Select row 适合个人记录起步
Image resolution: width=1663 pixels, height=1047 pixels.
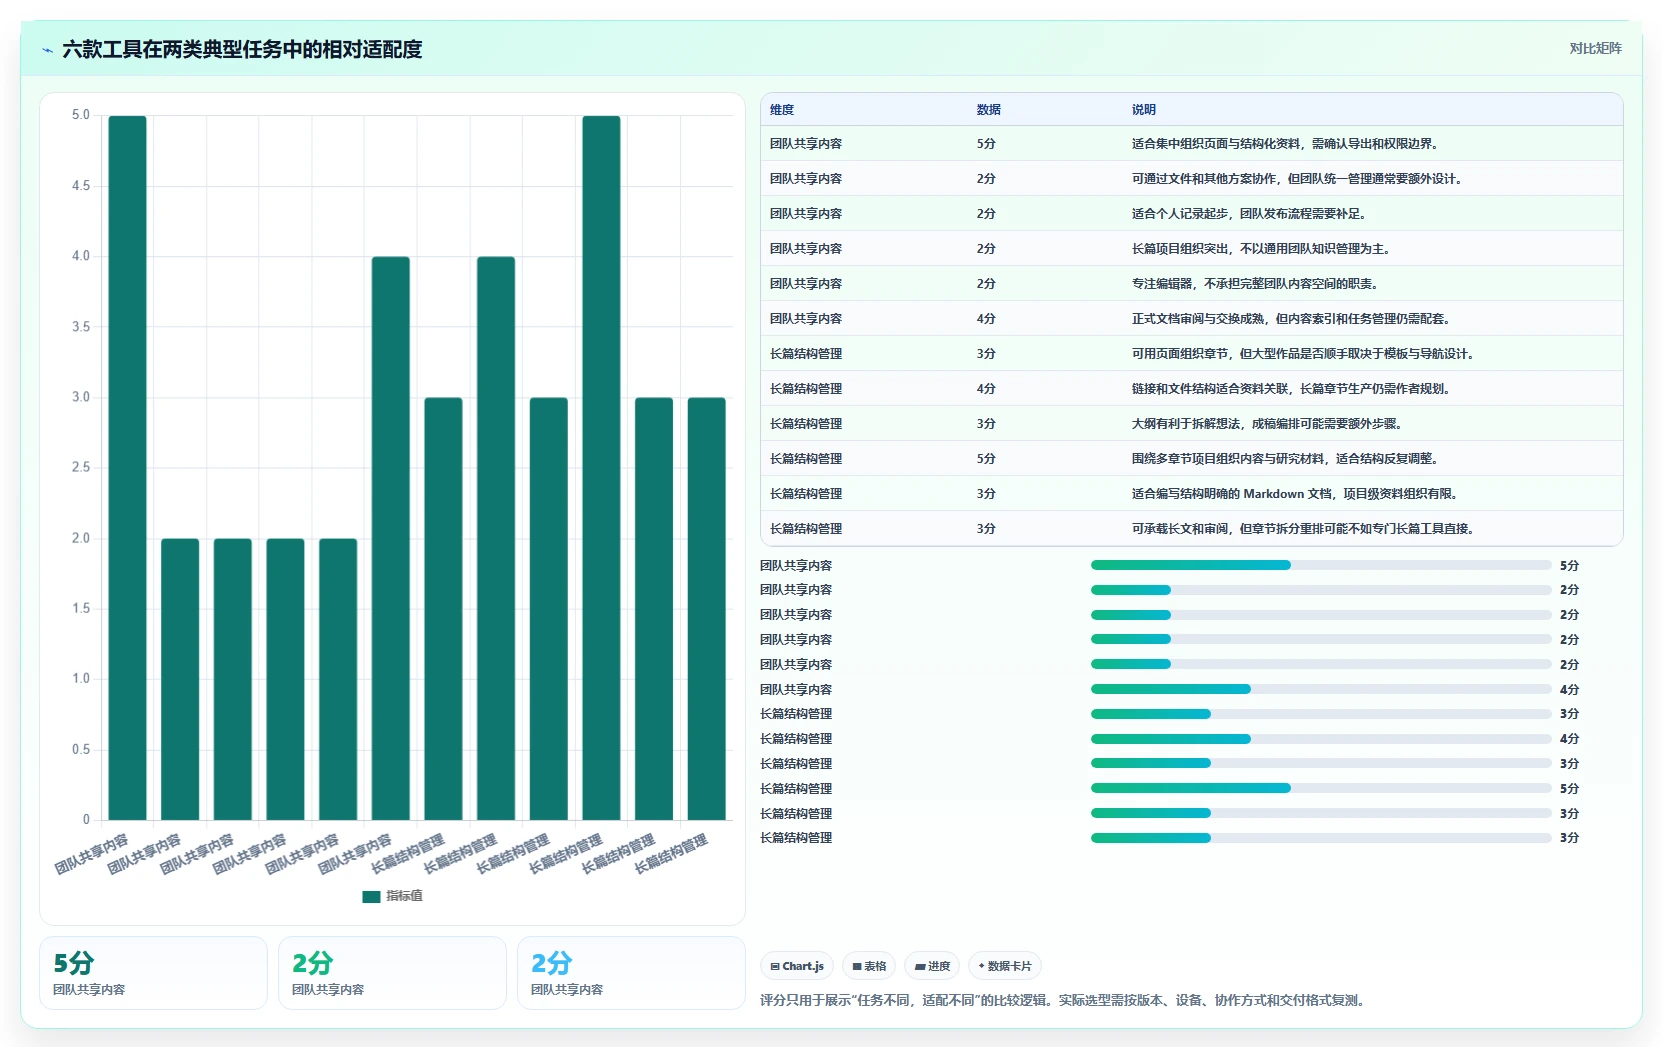1191,214
